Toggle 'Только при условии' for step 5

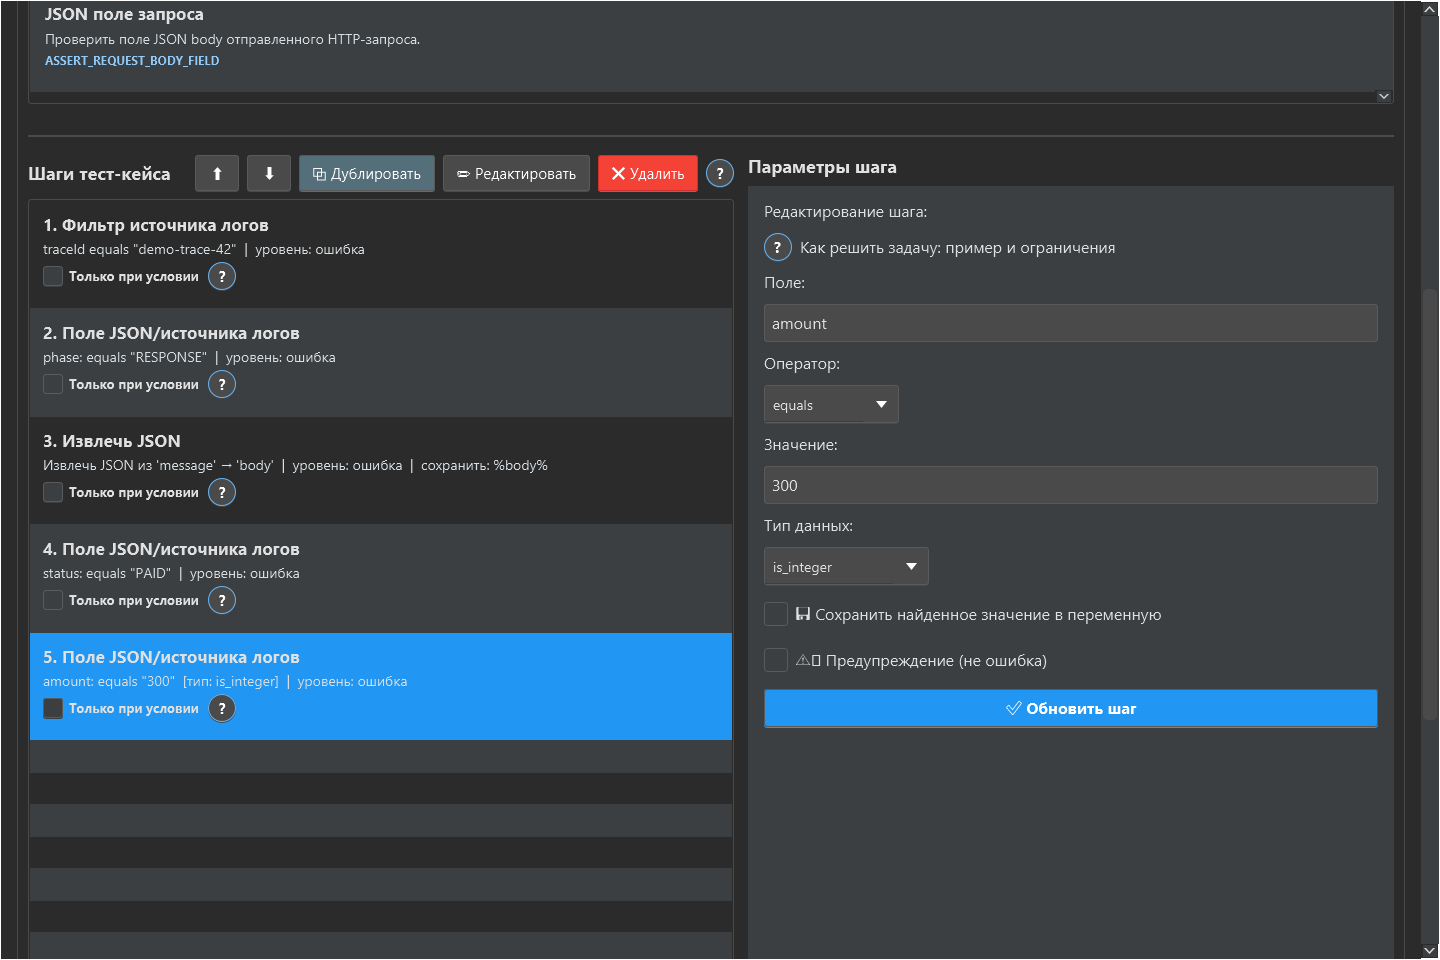(53, 709)
